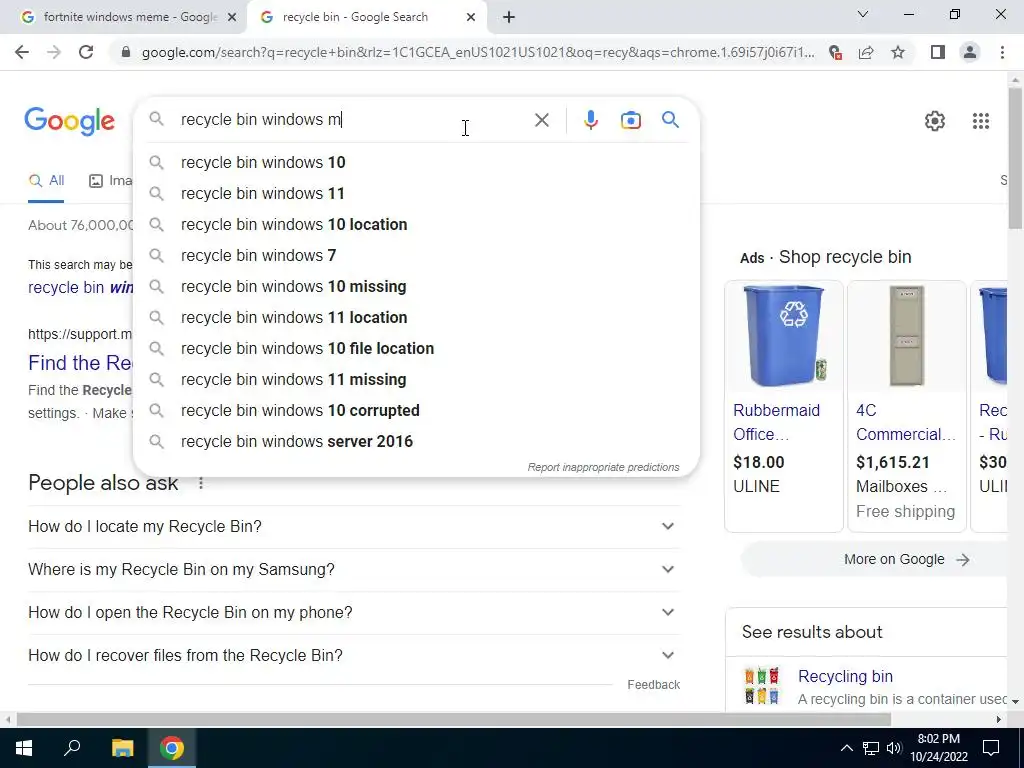Click the 4C mailbox product image
Viewport: 1024px width, 768px height.
pyautogui.click(x=906, y=336)
